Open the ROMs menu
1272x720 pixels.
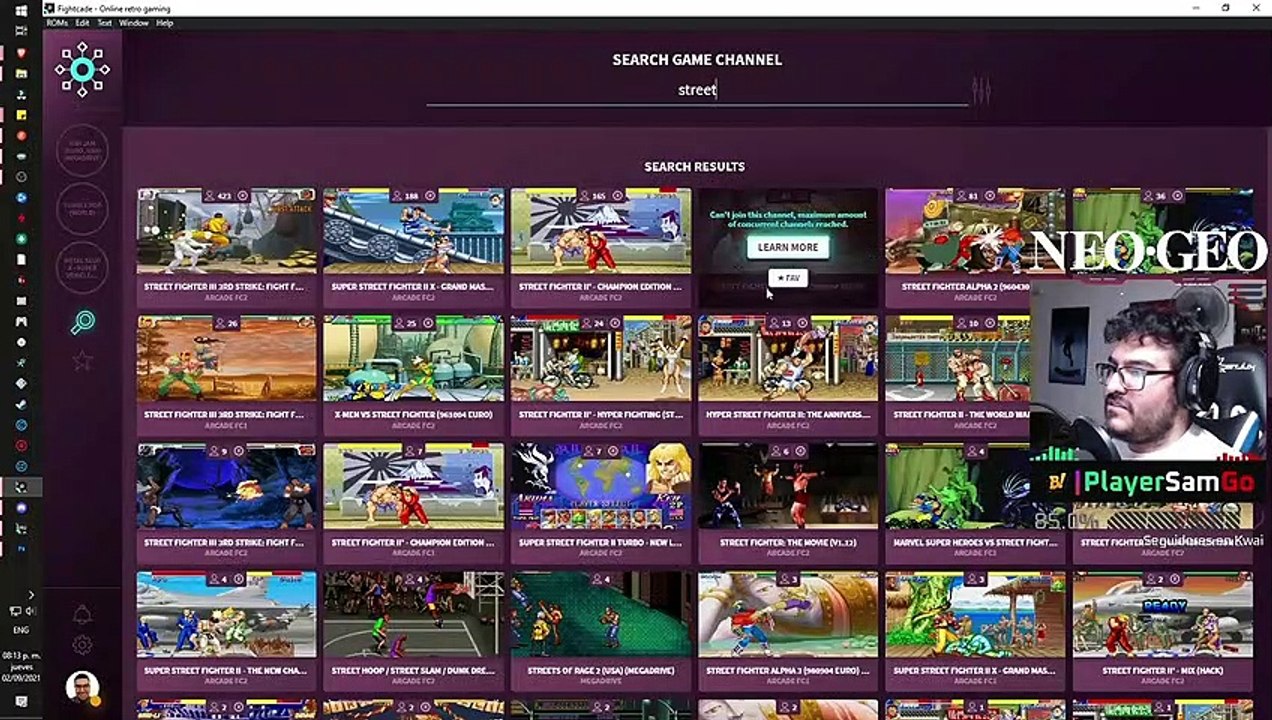[x=57, y=23]
